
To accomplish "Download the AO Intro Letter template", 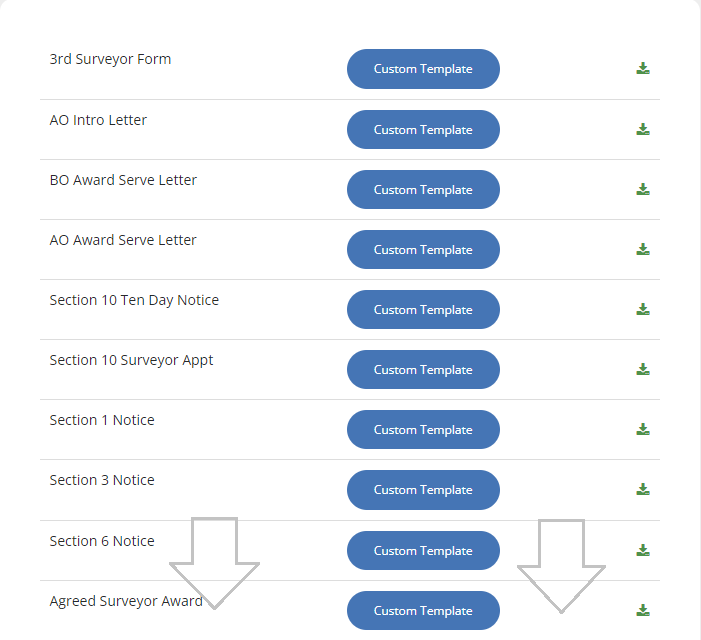I will pos(643,129).
